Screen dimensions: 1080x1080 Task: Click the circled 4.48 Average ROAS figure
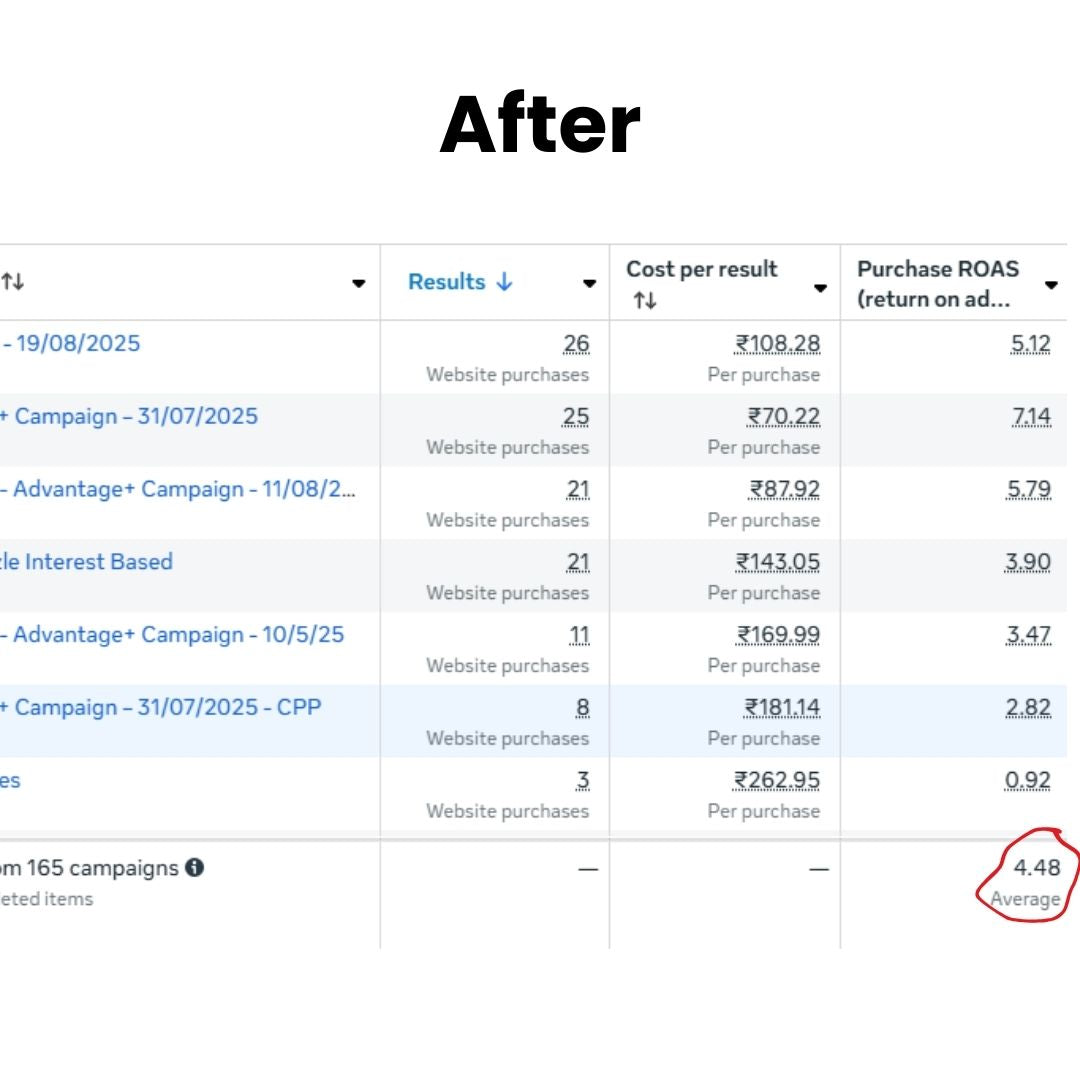(1038, 868)
